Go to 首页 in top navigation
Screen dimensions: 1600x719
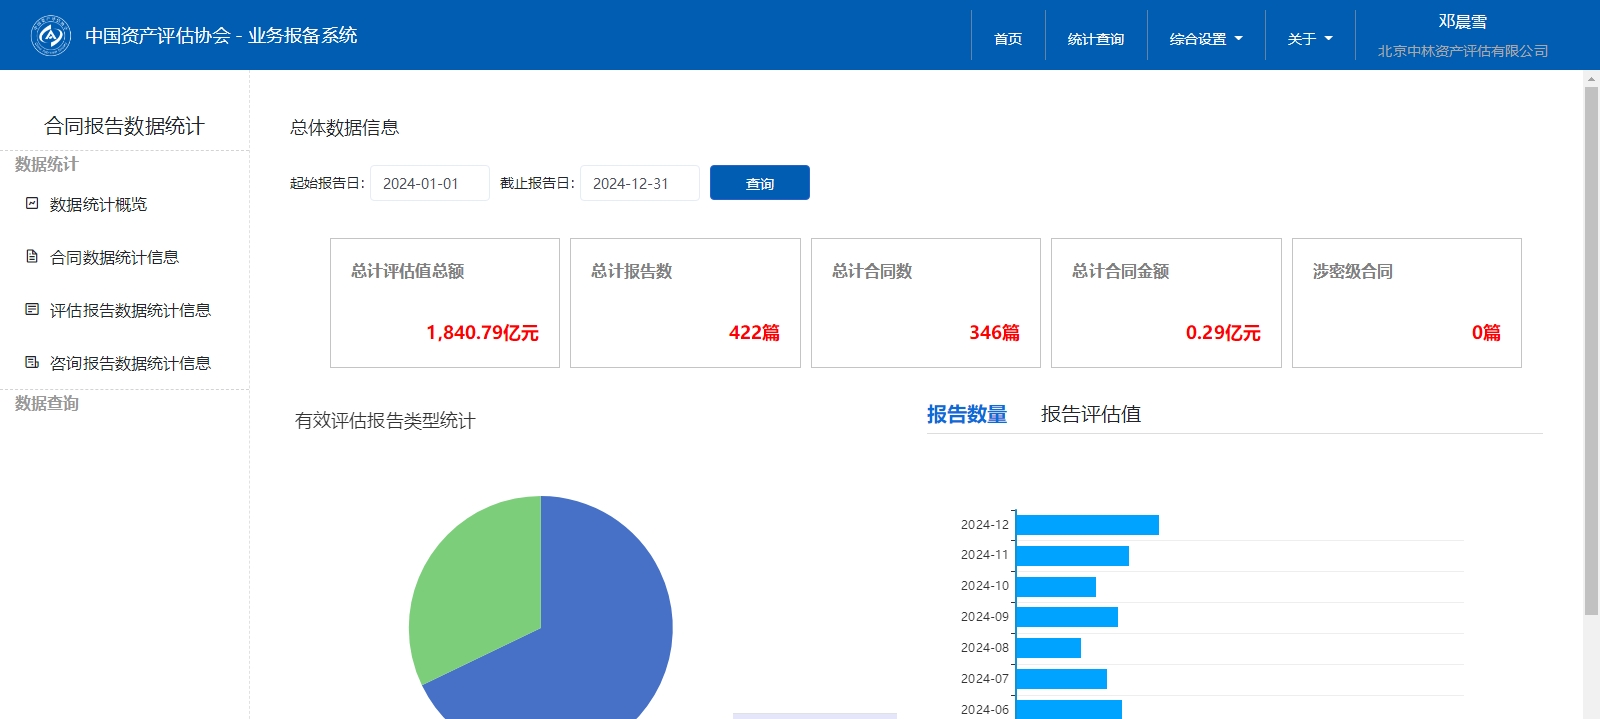pyautogui.click(x=1008, y=39)
